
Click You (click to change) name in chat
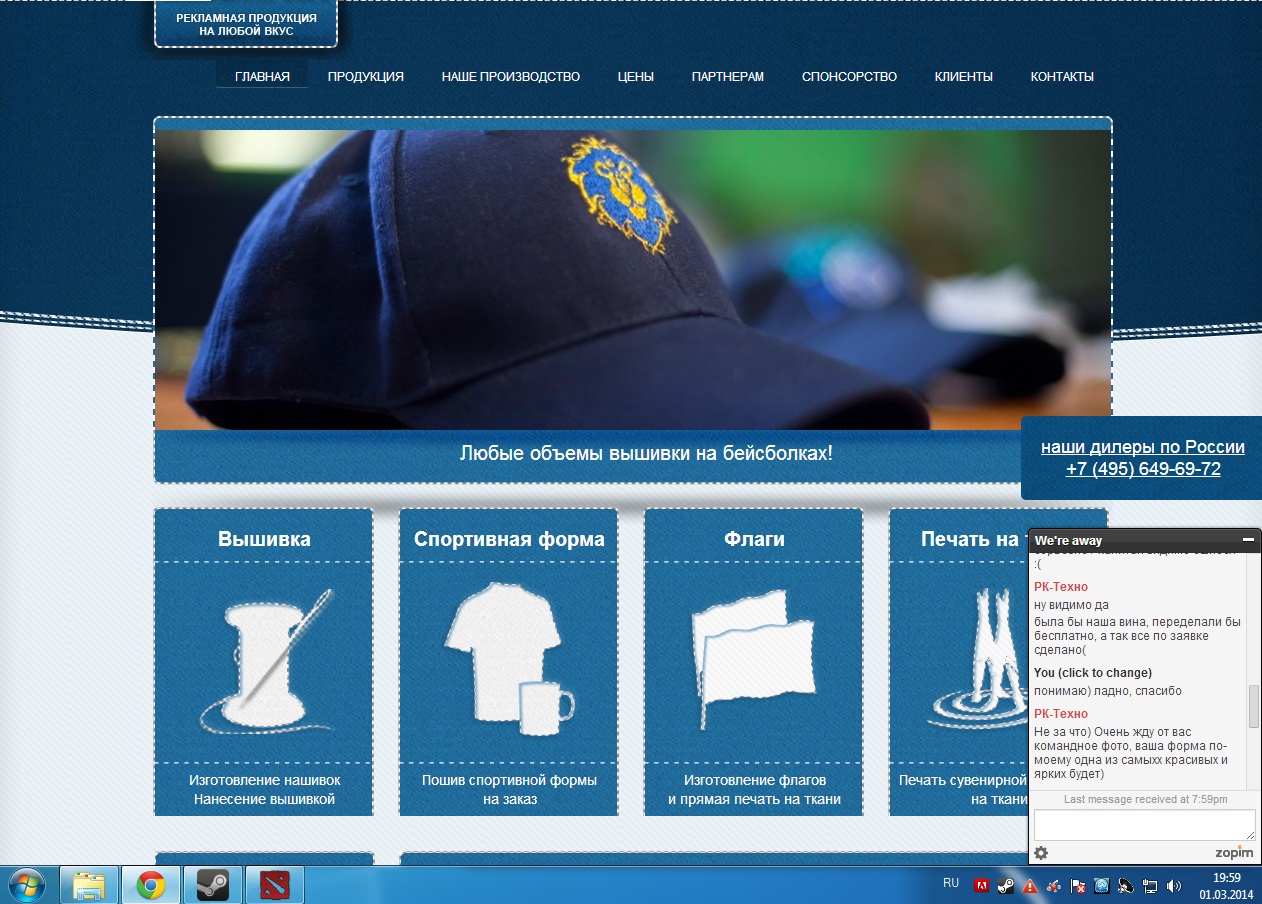pos(1092,673)
